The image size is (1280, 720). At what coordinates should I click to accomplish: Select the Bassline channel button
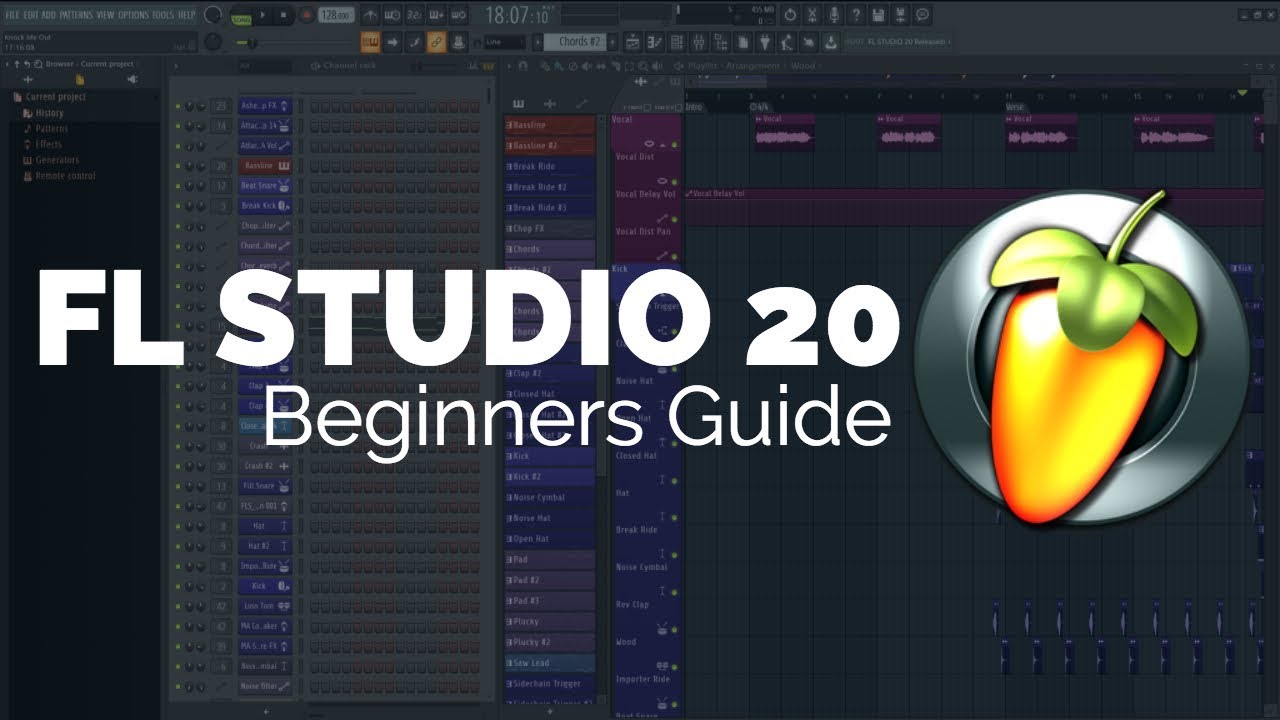coord(265,166)
